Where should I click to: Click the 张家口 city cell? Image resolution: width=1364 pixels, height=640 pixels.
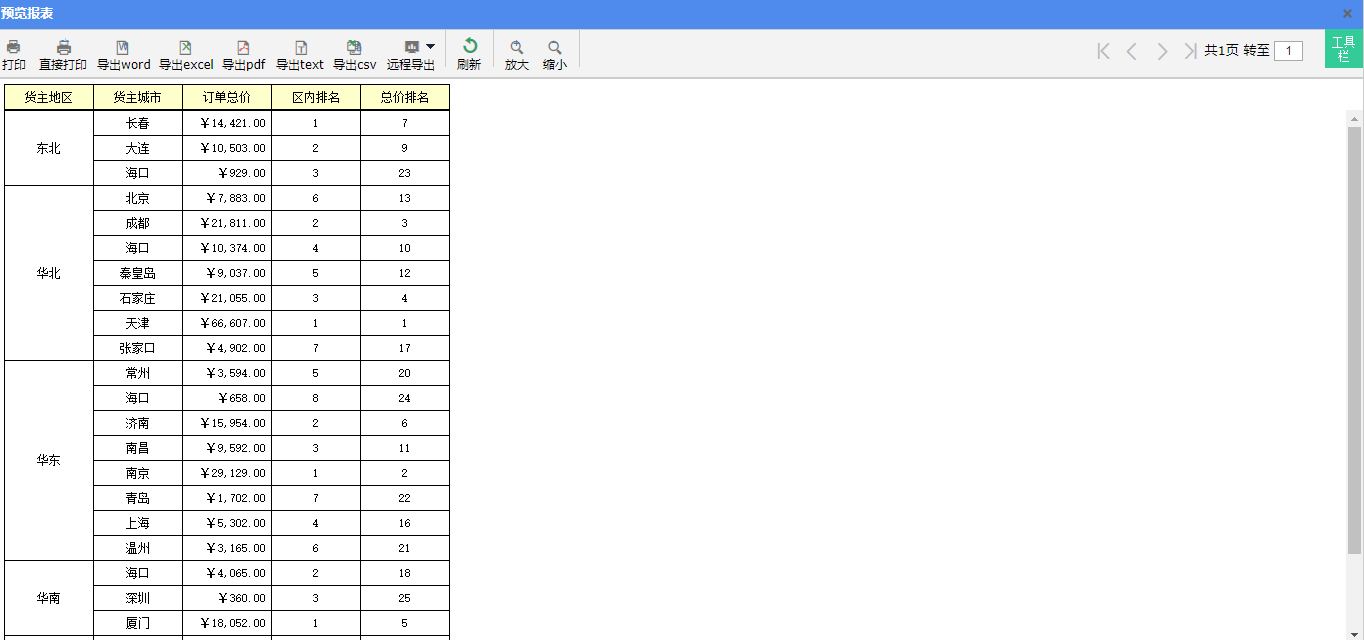pos(138,348)
